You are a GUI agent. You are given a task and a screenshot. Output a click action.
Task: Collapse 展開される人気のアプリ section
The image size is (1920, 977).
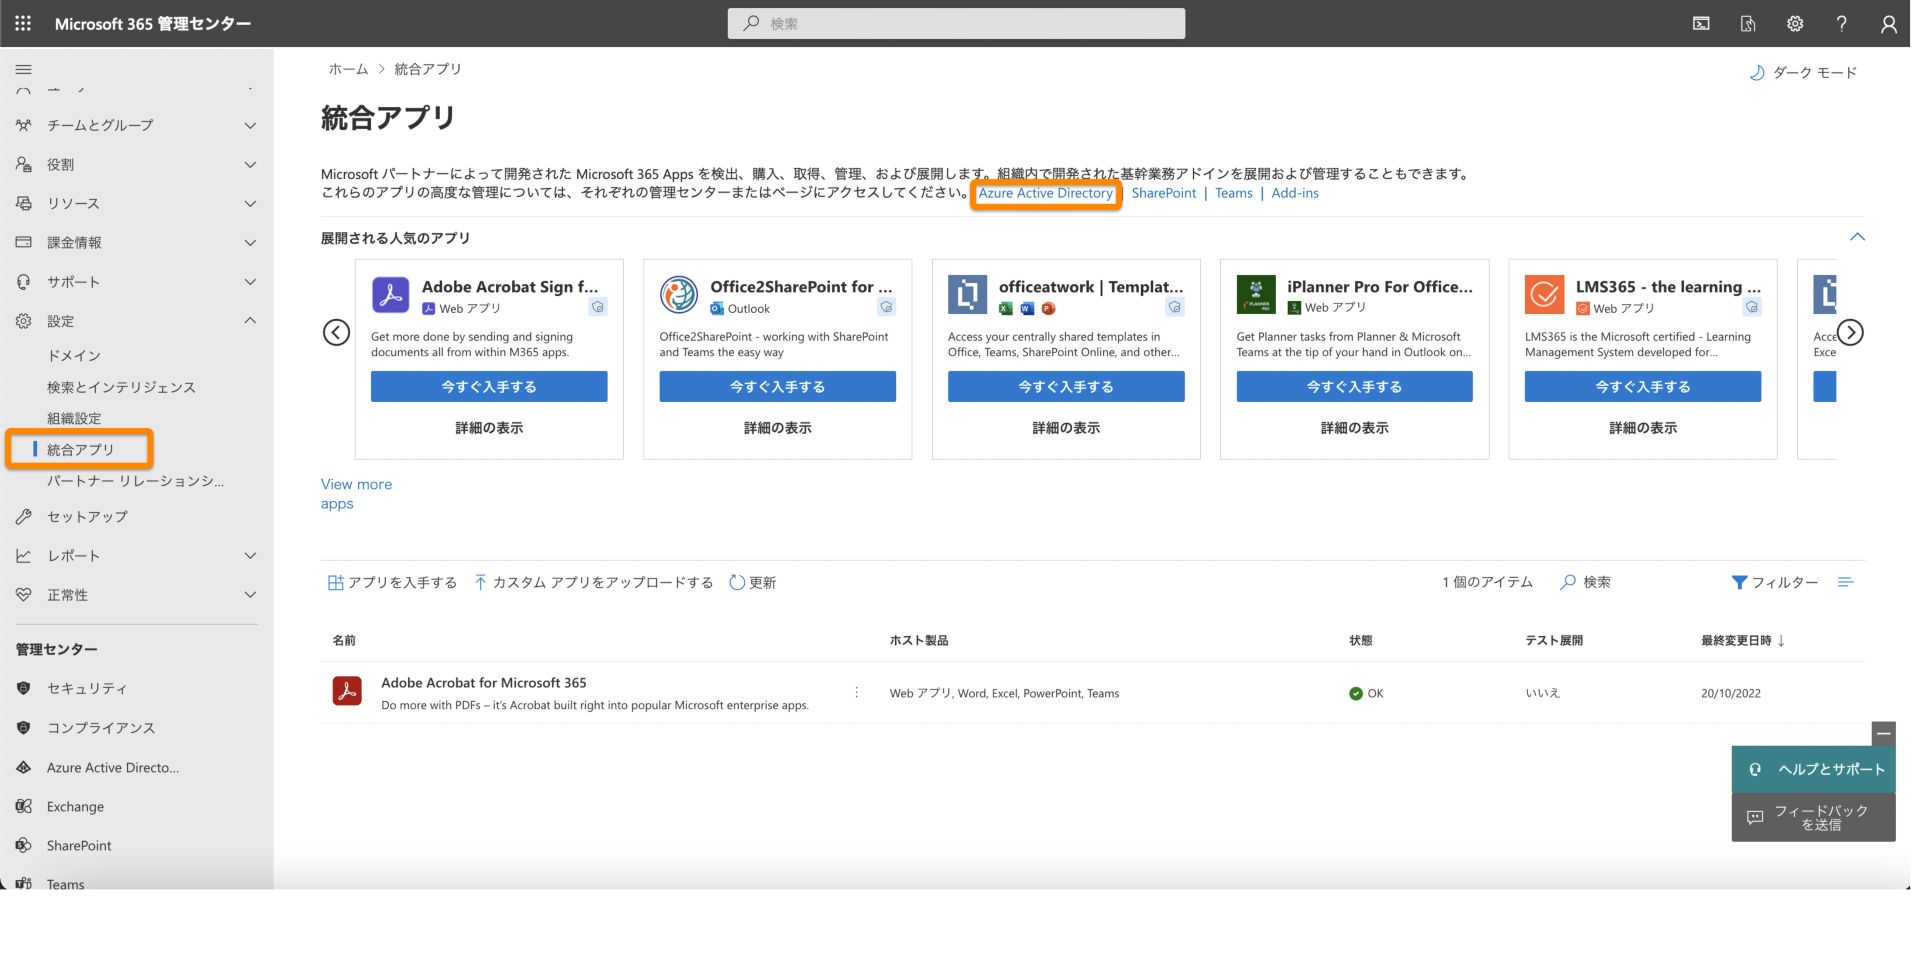(1856, 238)
